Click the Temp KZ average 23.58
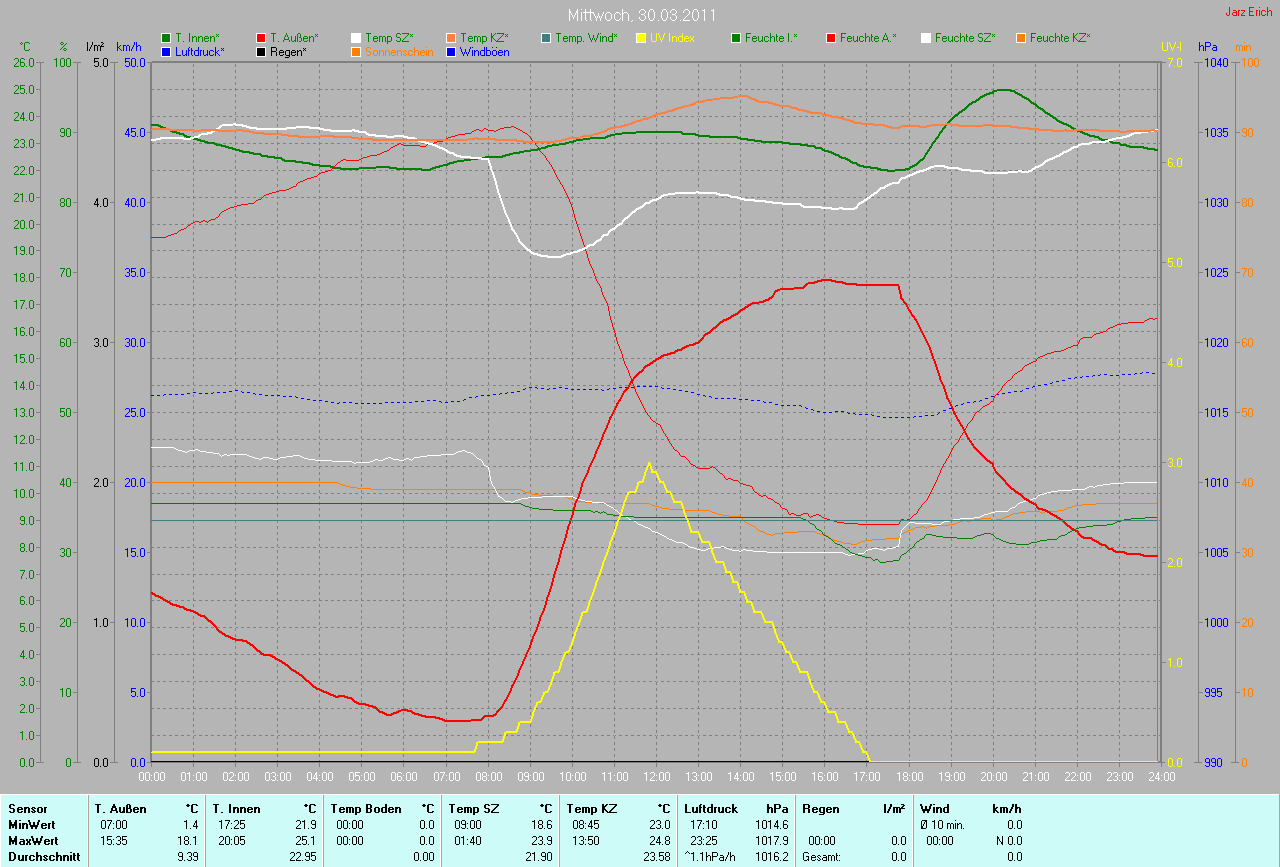The width and height of the screenshot is (1280, 867). coord(656,857)
